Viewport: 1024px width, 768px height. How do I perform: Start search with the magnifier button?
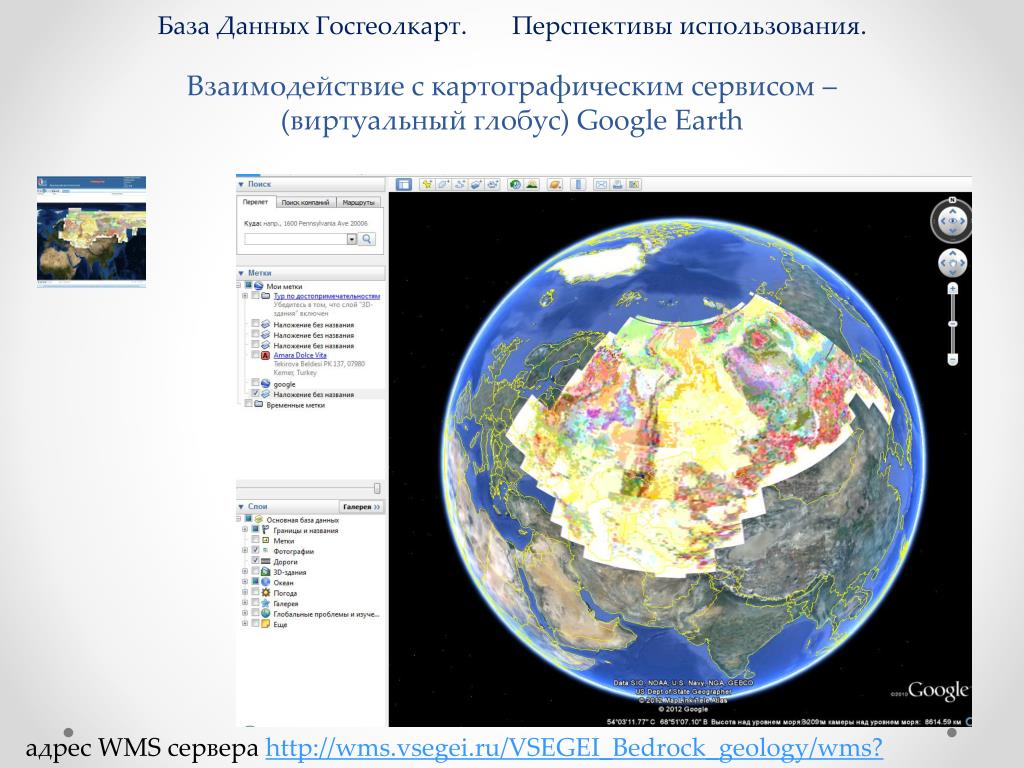(367, 239)
